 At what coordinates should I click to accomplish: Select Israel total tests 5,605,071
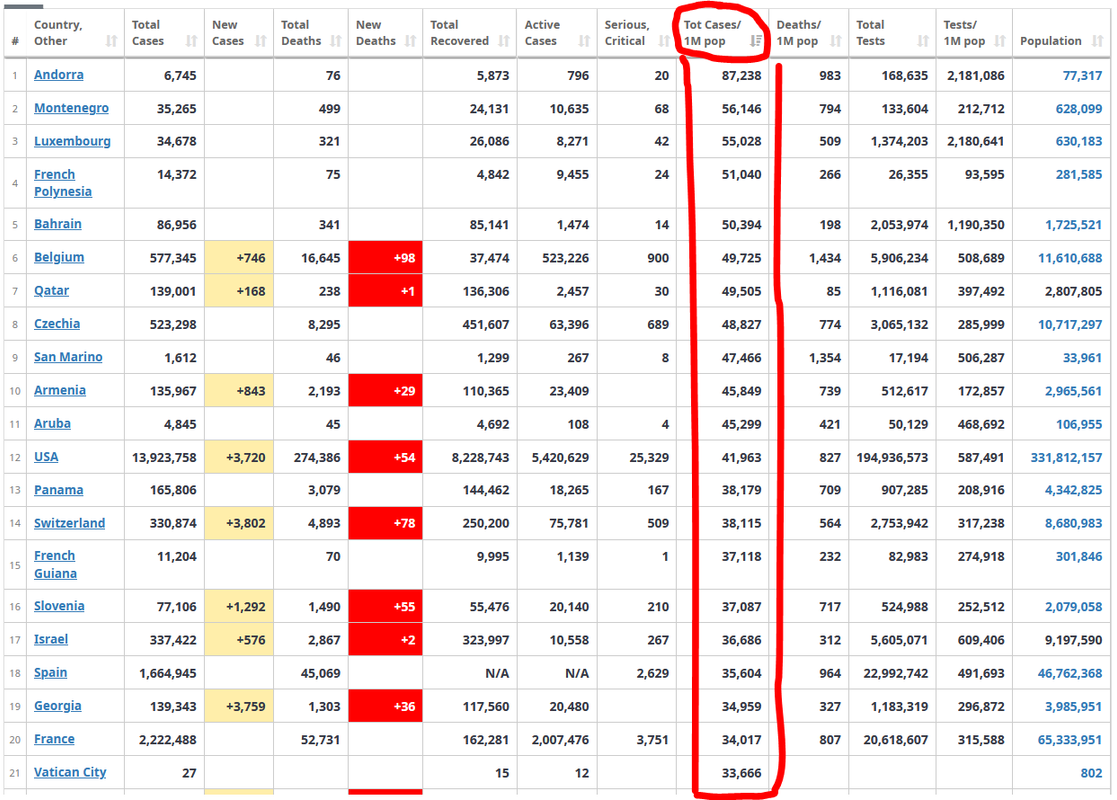899,640
